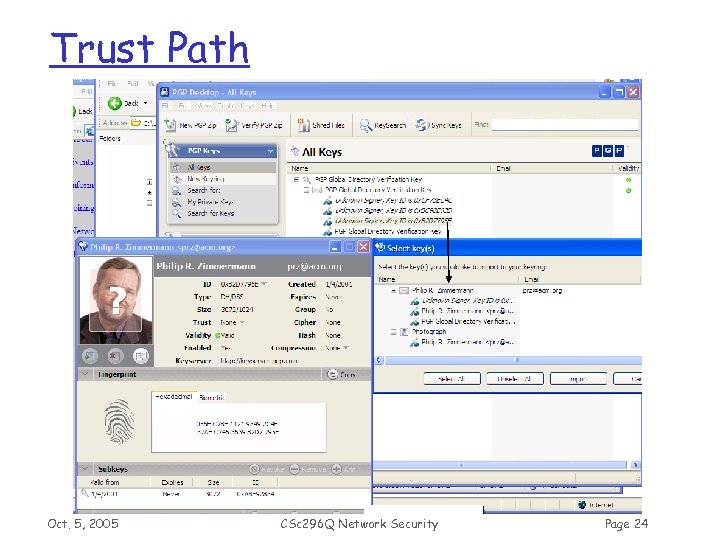720x540 pixels.
Task: Open the Keys menu in PGP Desktop
Action: (x=247, y=106)
